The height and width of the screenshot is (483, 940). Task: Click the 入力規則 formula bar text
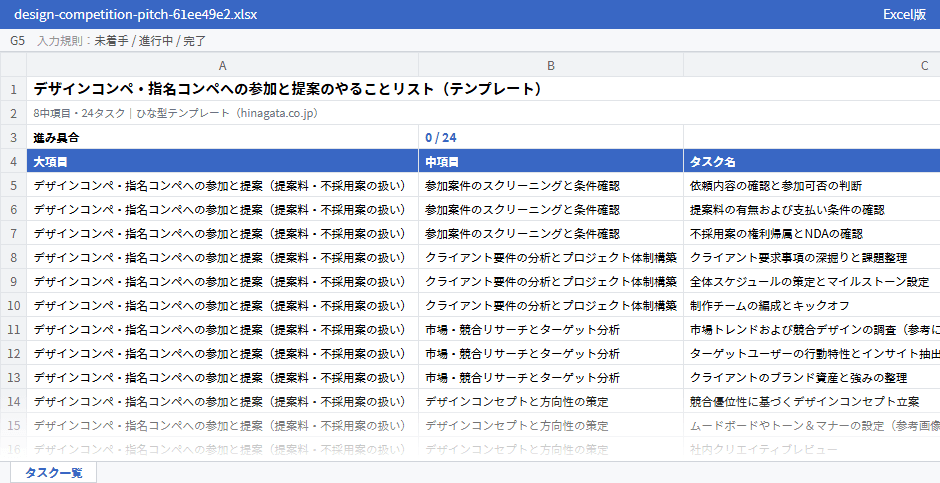[x=122, y=41]
